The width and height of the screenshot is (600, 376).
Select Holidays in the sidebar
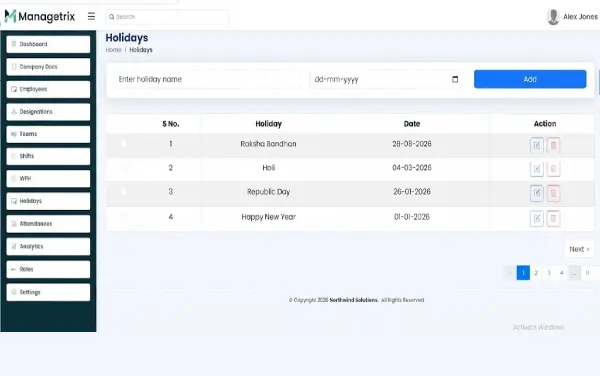click(x=48, y=201)
